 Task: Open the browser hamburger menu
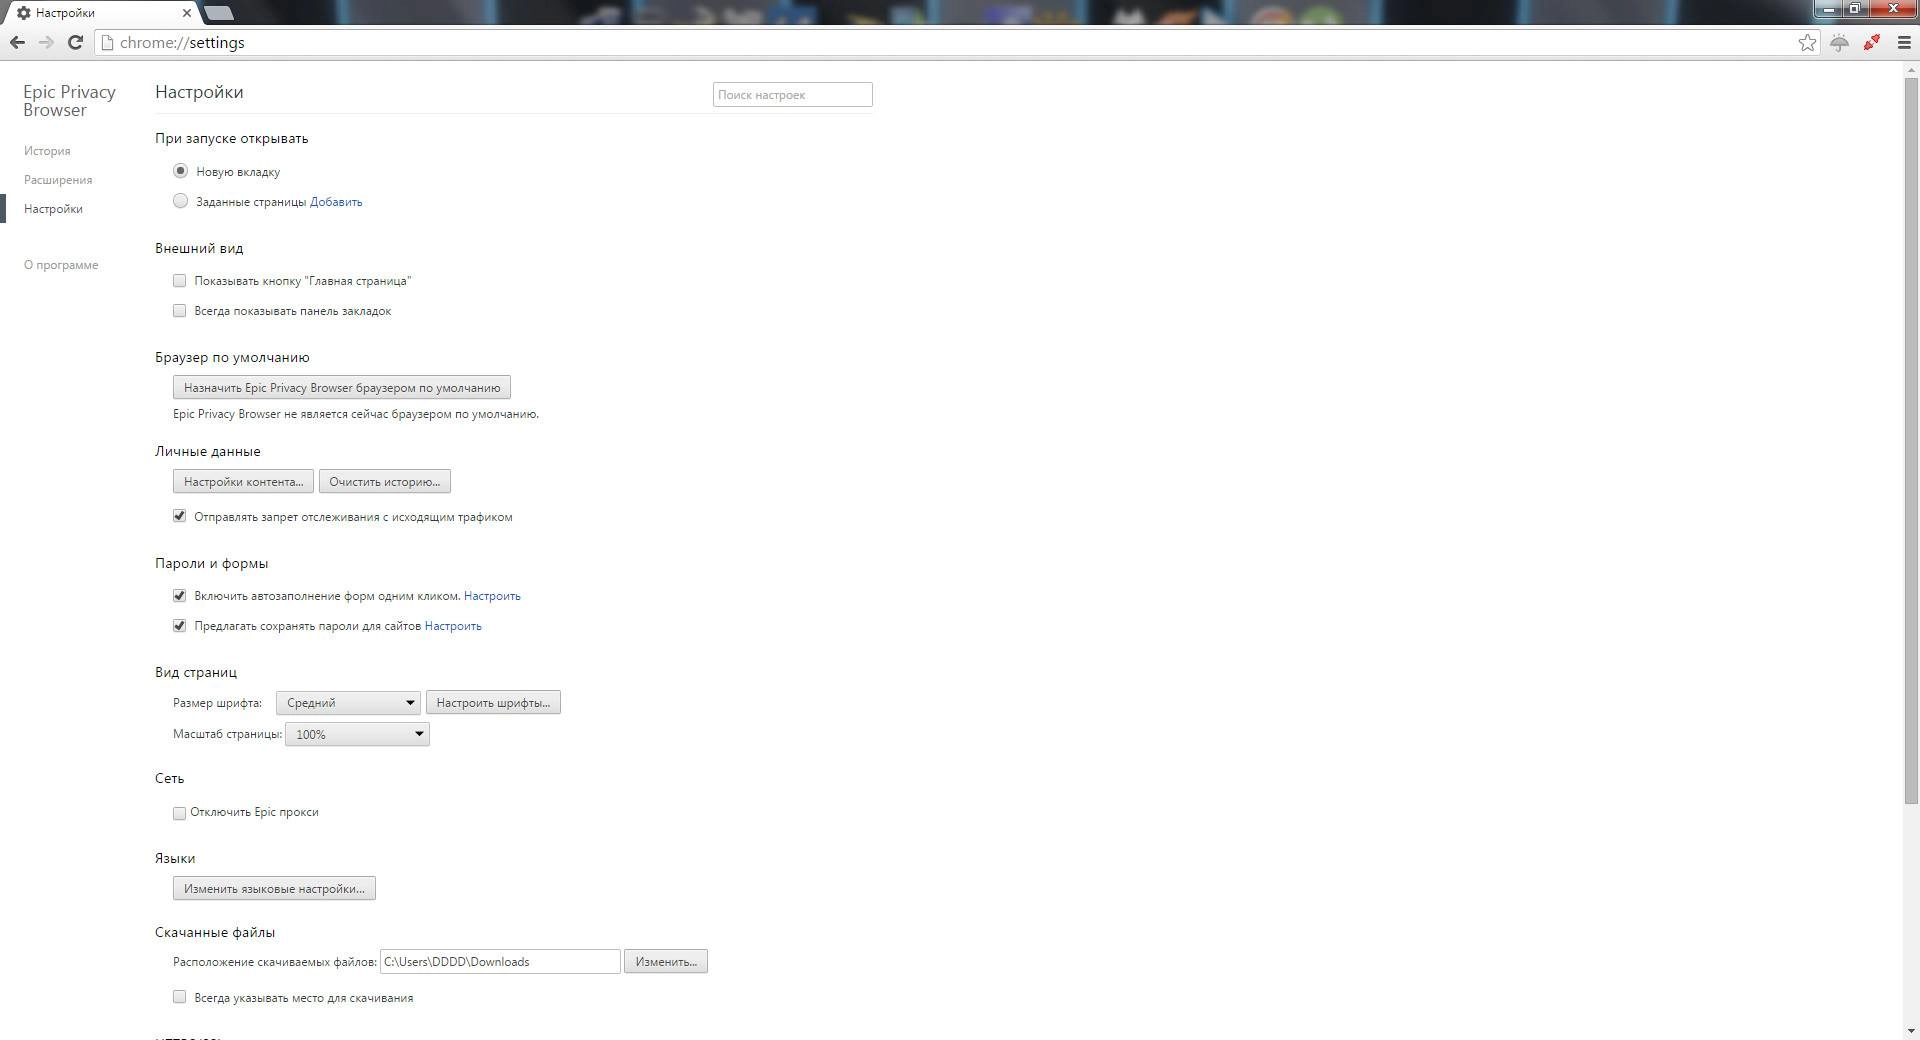(1904, 42)
